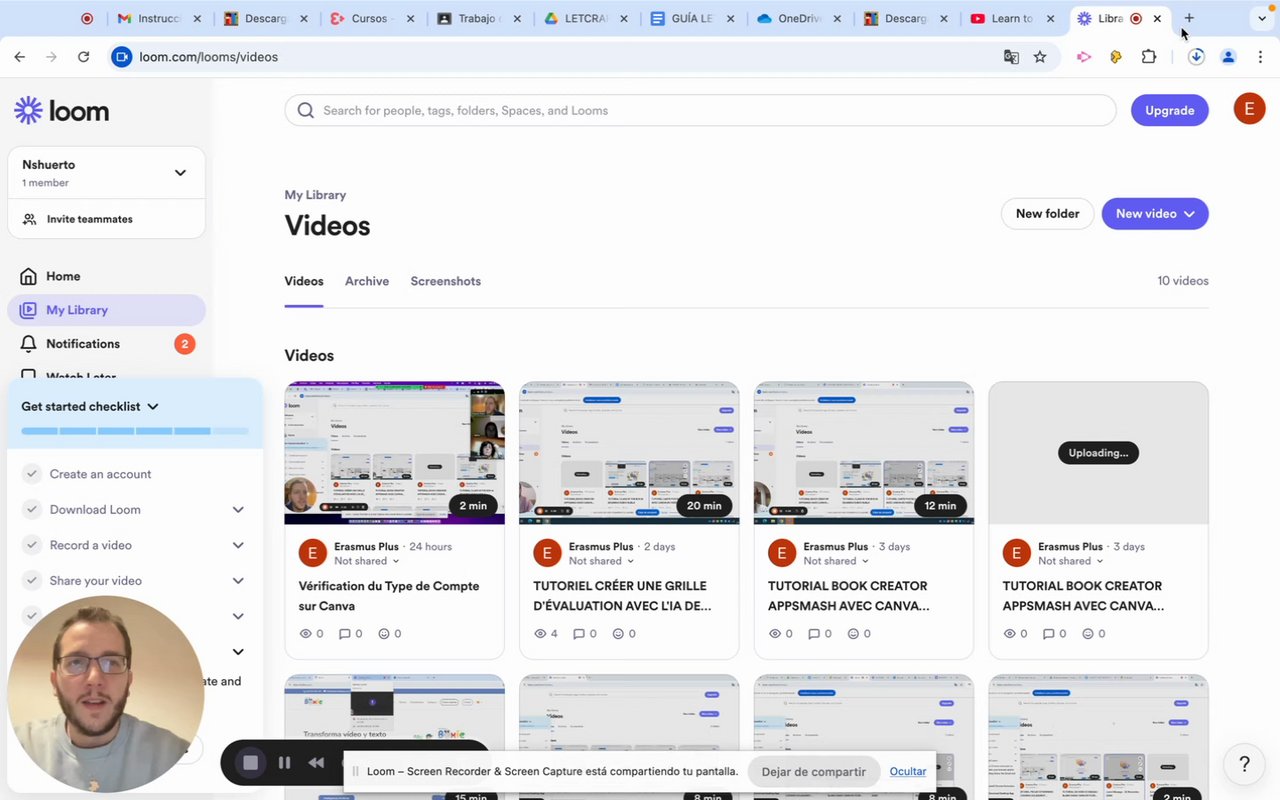
Task: Switch to the Screenshots tab
Action: [x=446, y=281]
